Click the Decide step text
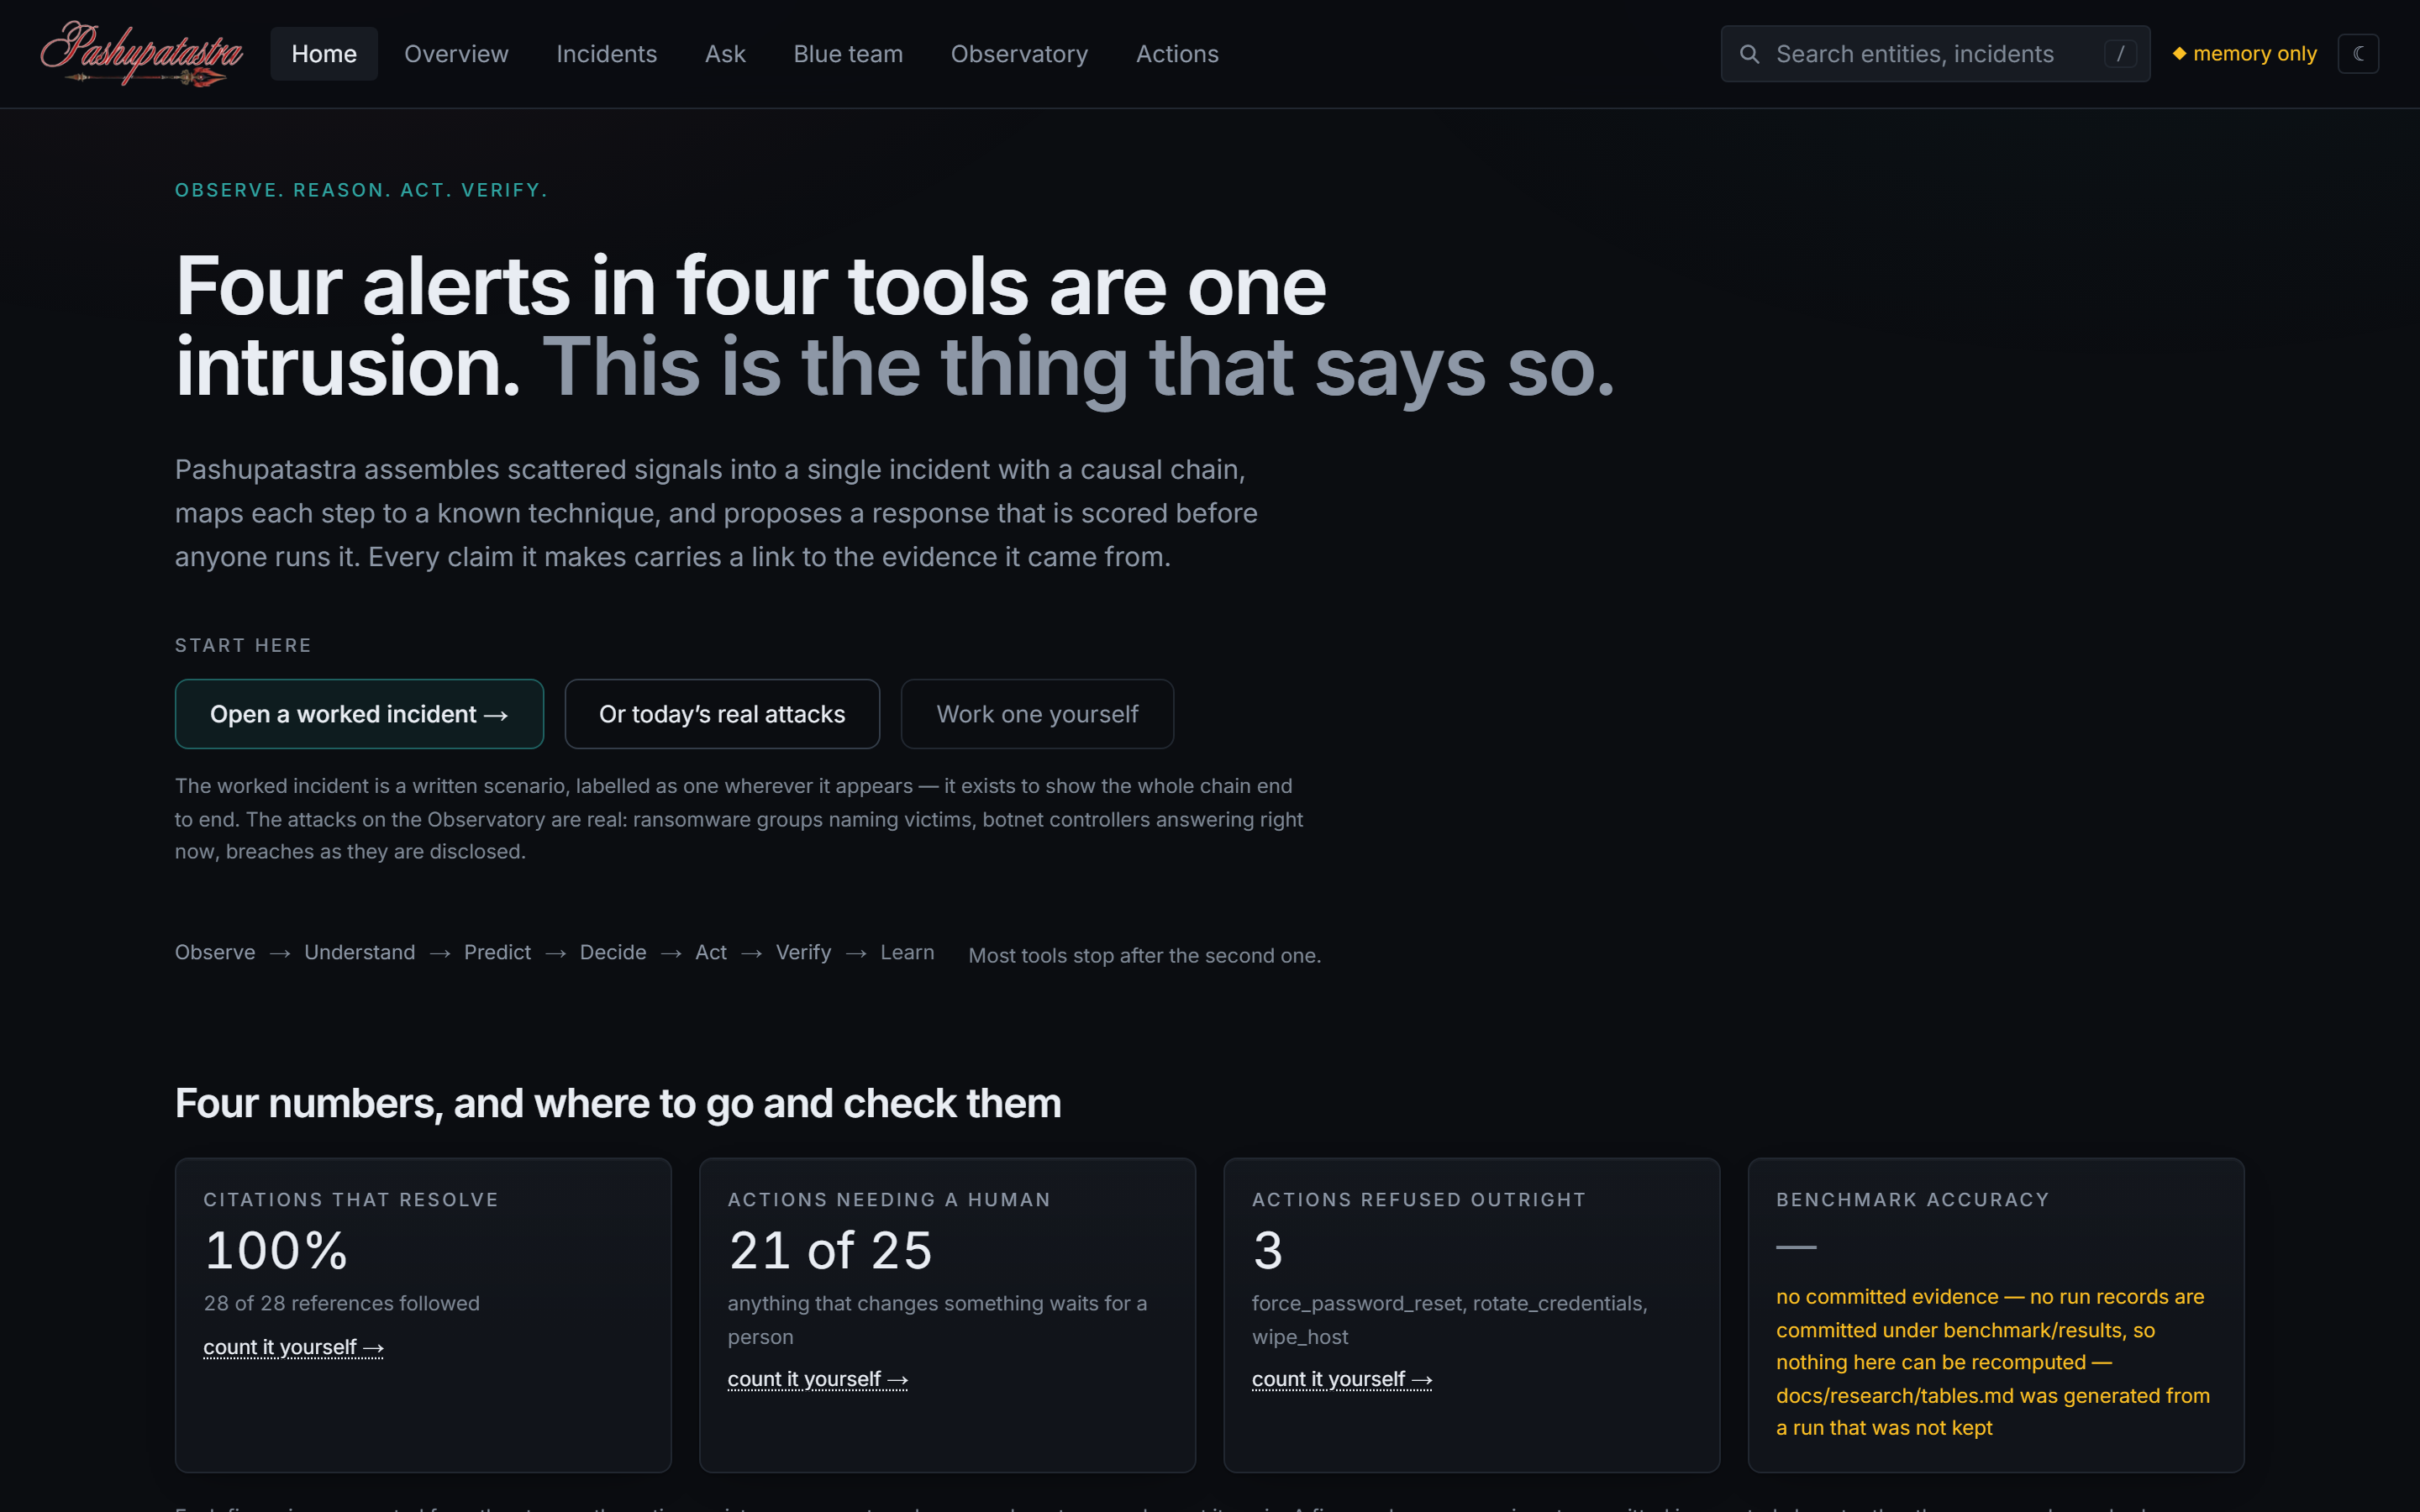Viewport: 2420px width, 1512px height. 613,952
